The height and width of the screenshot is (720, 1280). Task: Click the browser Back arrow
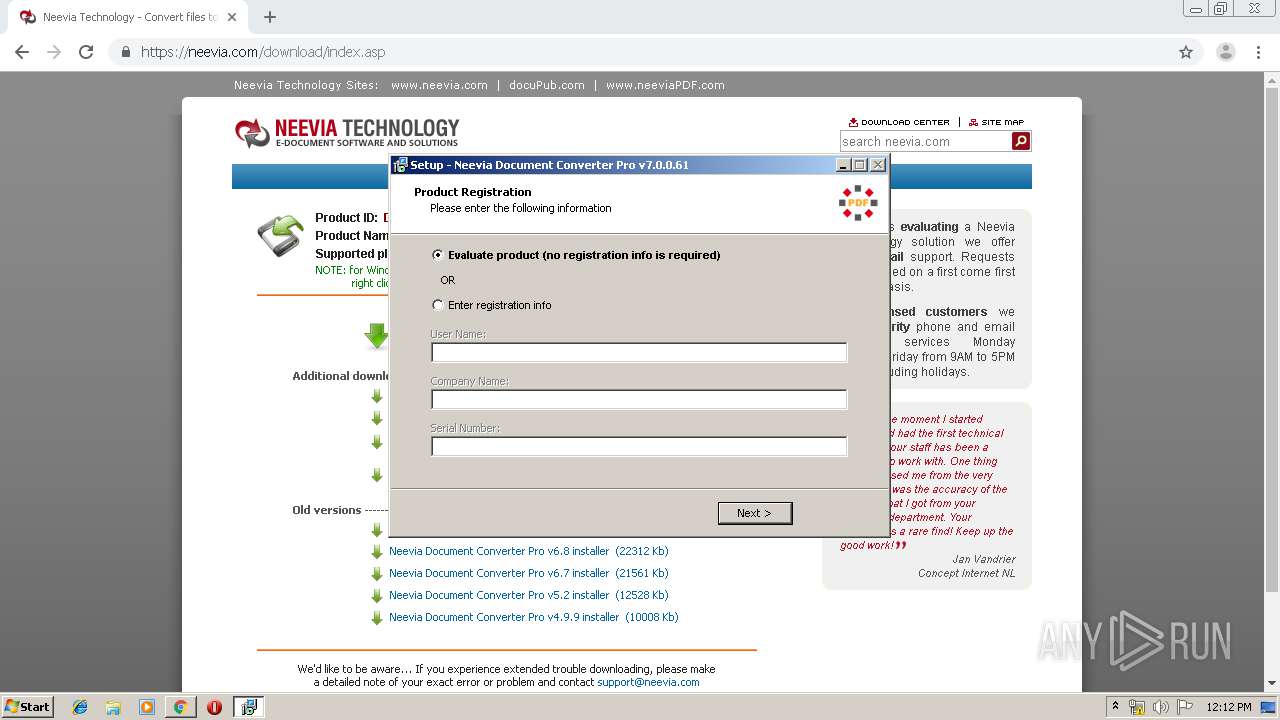pos(22,52)
